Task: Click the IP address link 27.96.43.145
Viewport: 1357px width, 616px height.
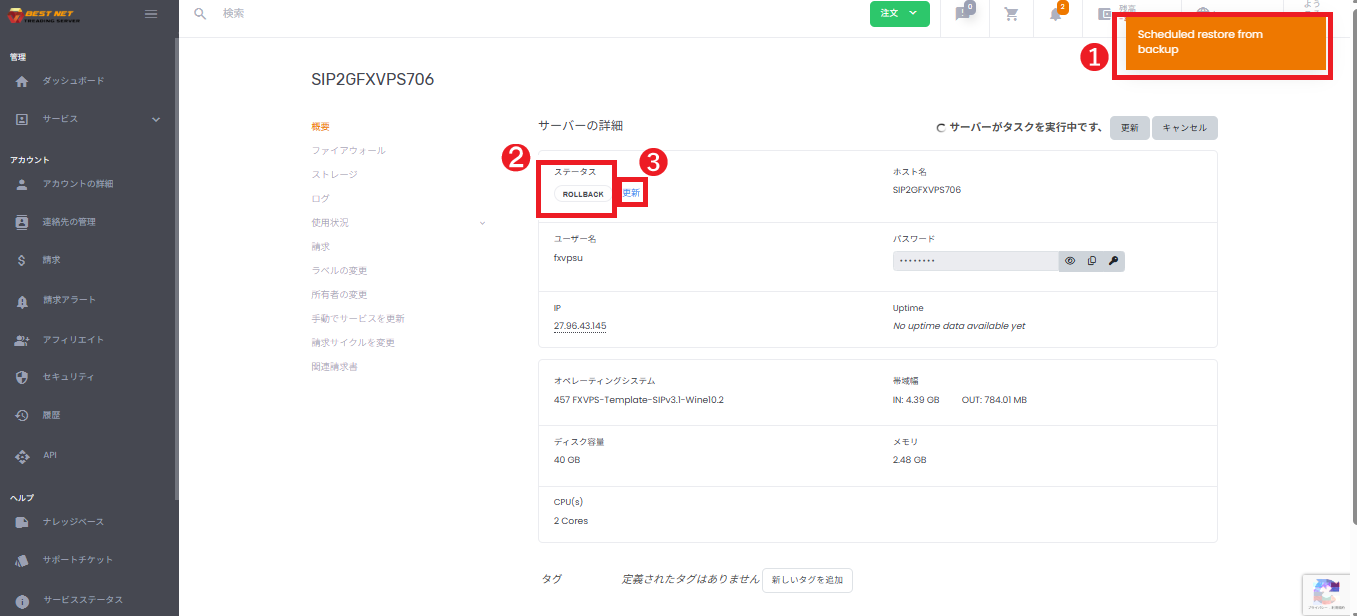Action: click(x=579, y=325)
